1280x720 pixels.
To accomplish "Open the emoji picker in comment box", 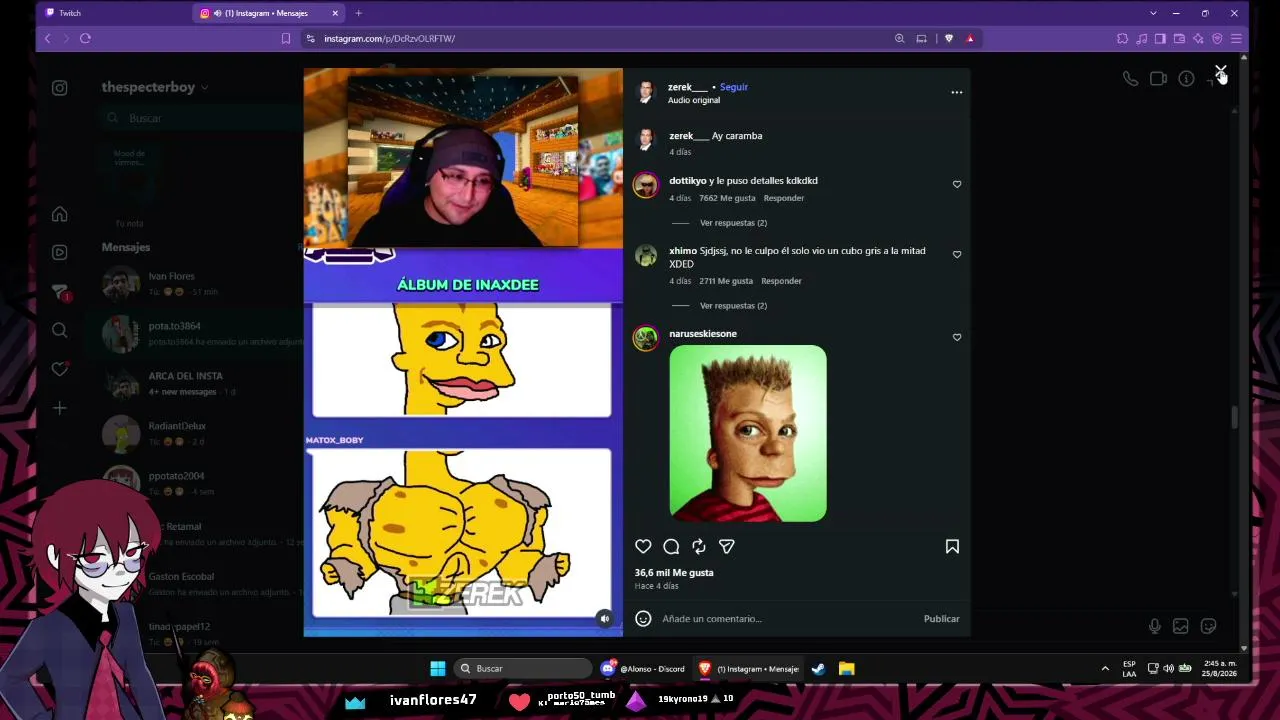I will click(x=643, y=619).
